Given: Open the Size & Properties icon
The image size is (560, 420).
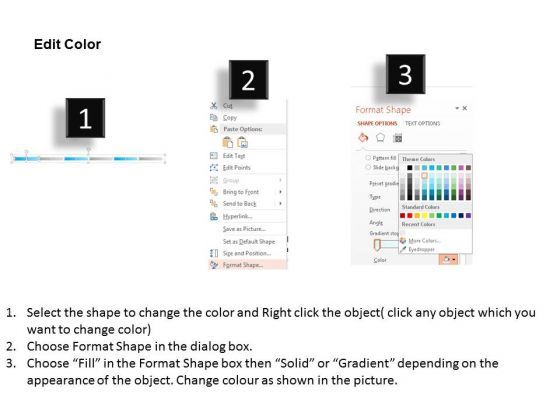Looking at the screenshot, I should point(398,138).
